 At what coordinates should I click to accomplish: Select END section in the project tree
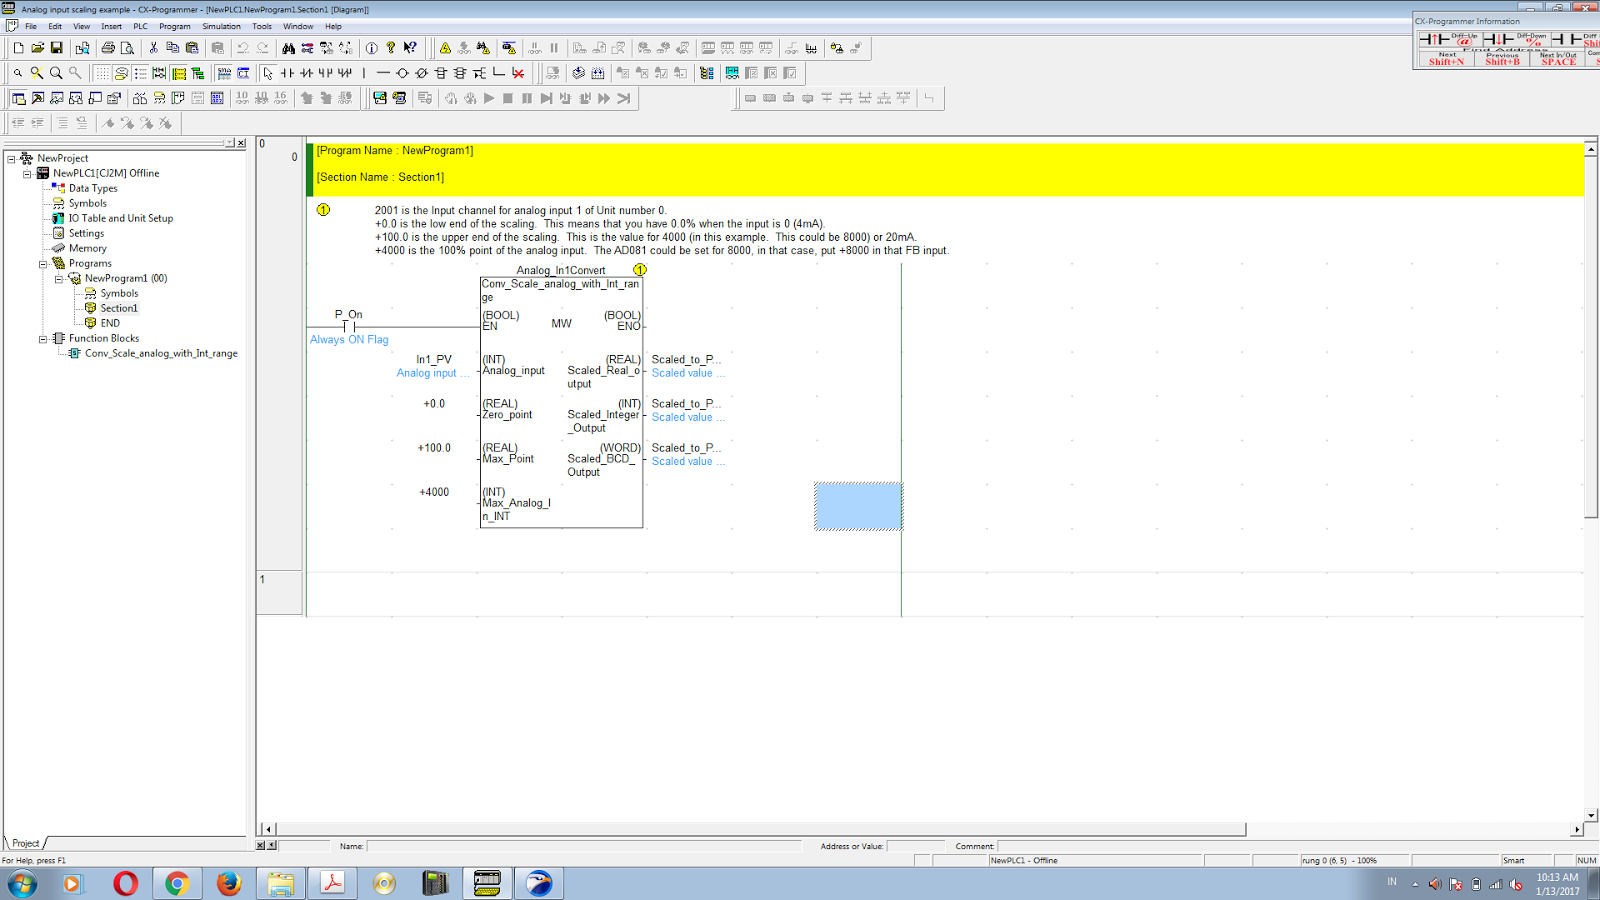point(110,323)
